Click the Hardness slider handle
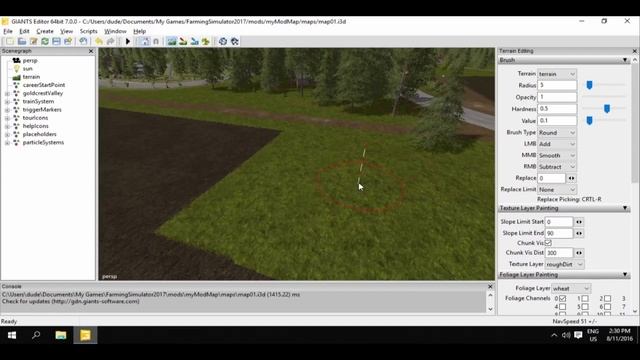Image resolution: width=640 pixels, height=360 pixels. pyautogui.click(x=607, y=109)
